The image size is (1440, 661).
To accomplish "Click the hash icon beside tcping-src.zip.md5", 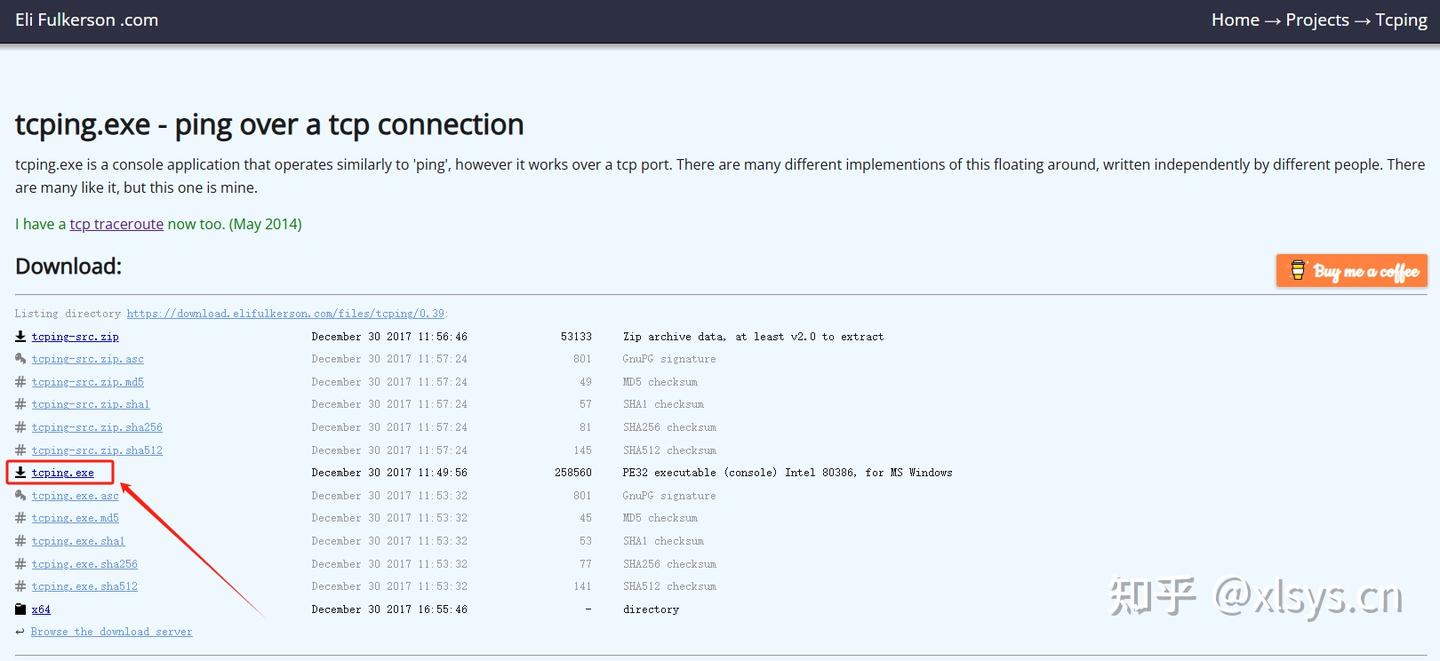I will (20, 382).
